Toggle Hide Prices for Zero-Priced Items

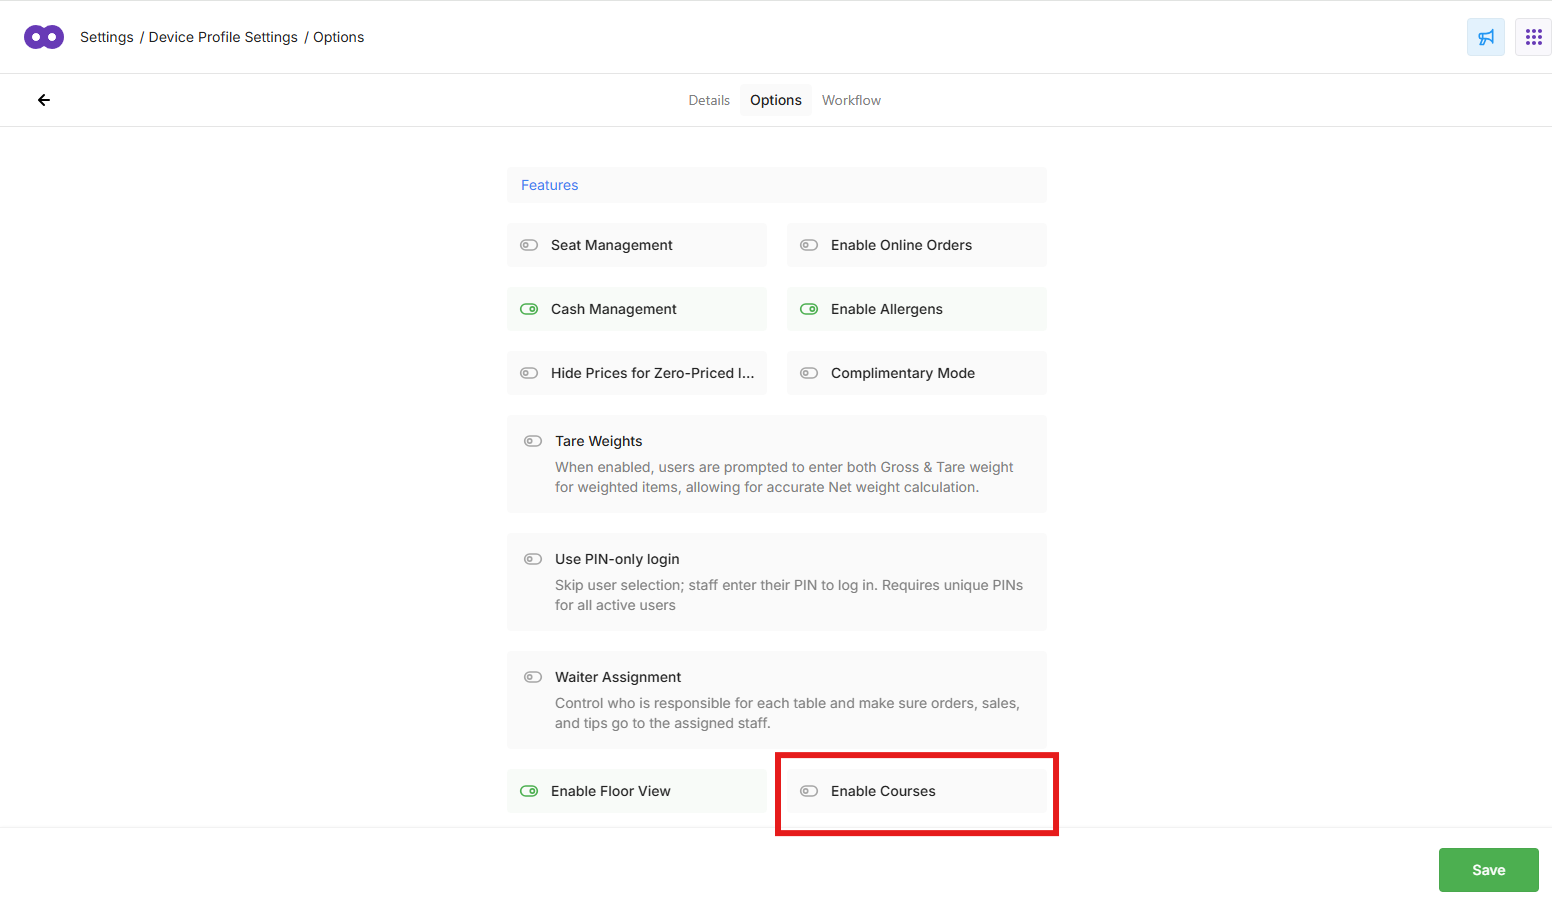pyautogui.click(x=529, y=373)
